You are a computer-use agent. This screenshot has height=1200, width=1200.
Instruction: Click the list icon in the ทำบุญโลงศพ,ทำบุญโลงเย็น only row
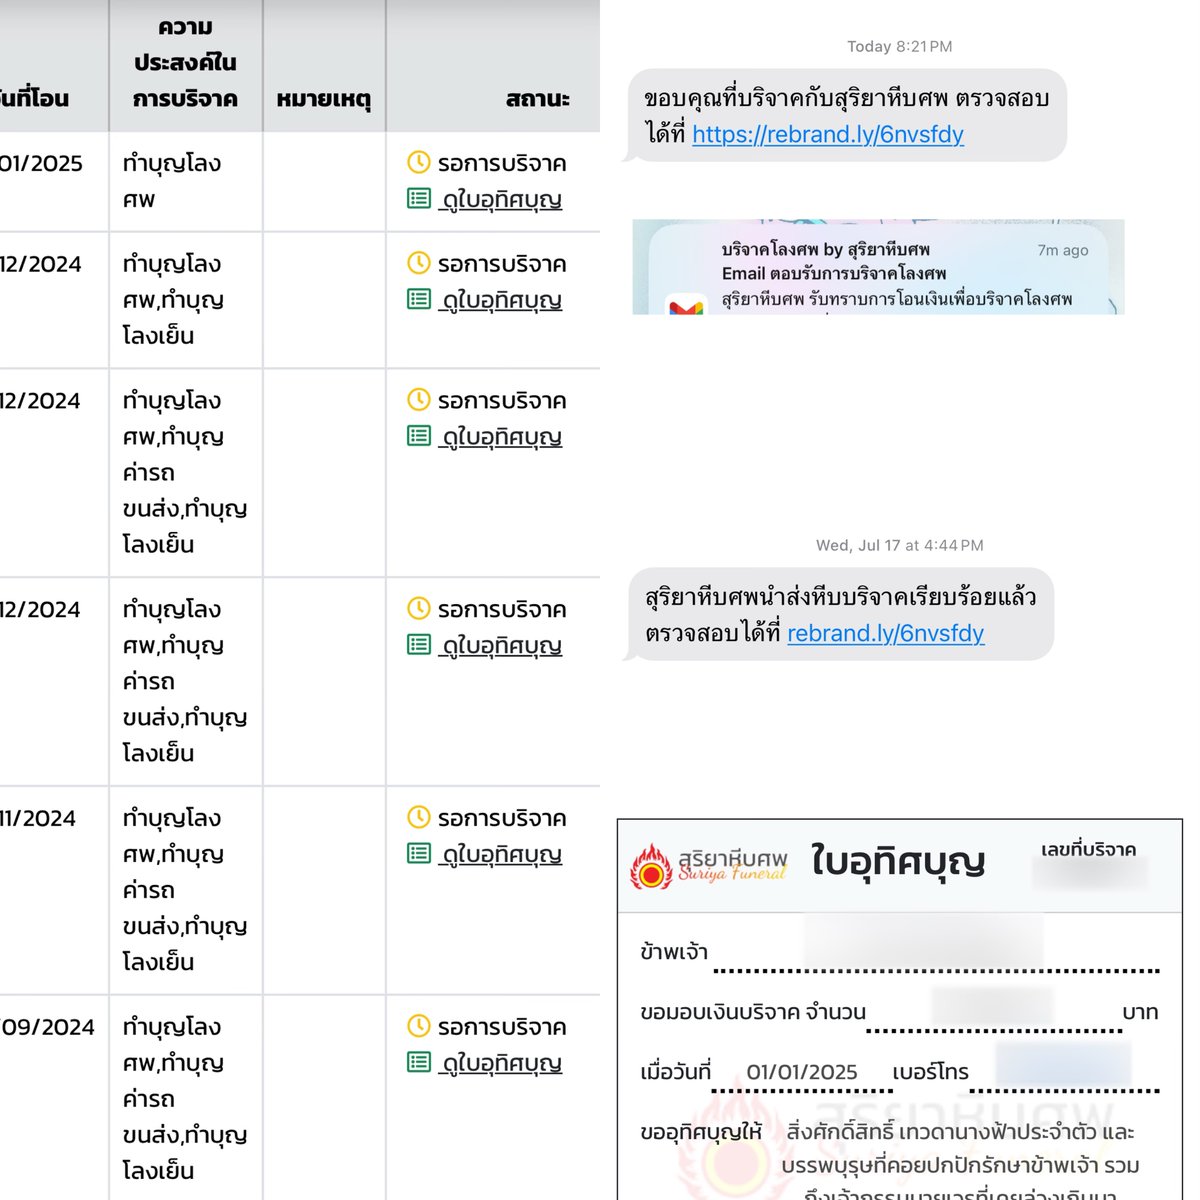[419, 299]
